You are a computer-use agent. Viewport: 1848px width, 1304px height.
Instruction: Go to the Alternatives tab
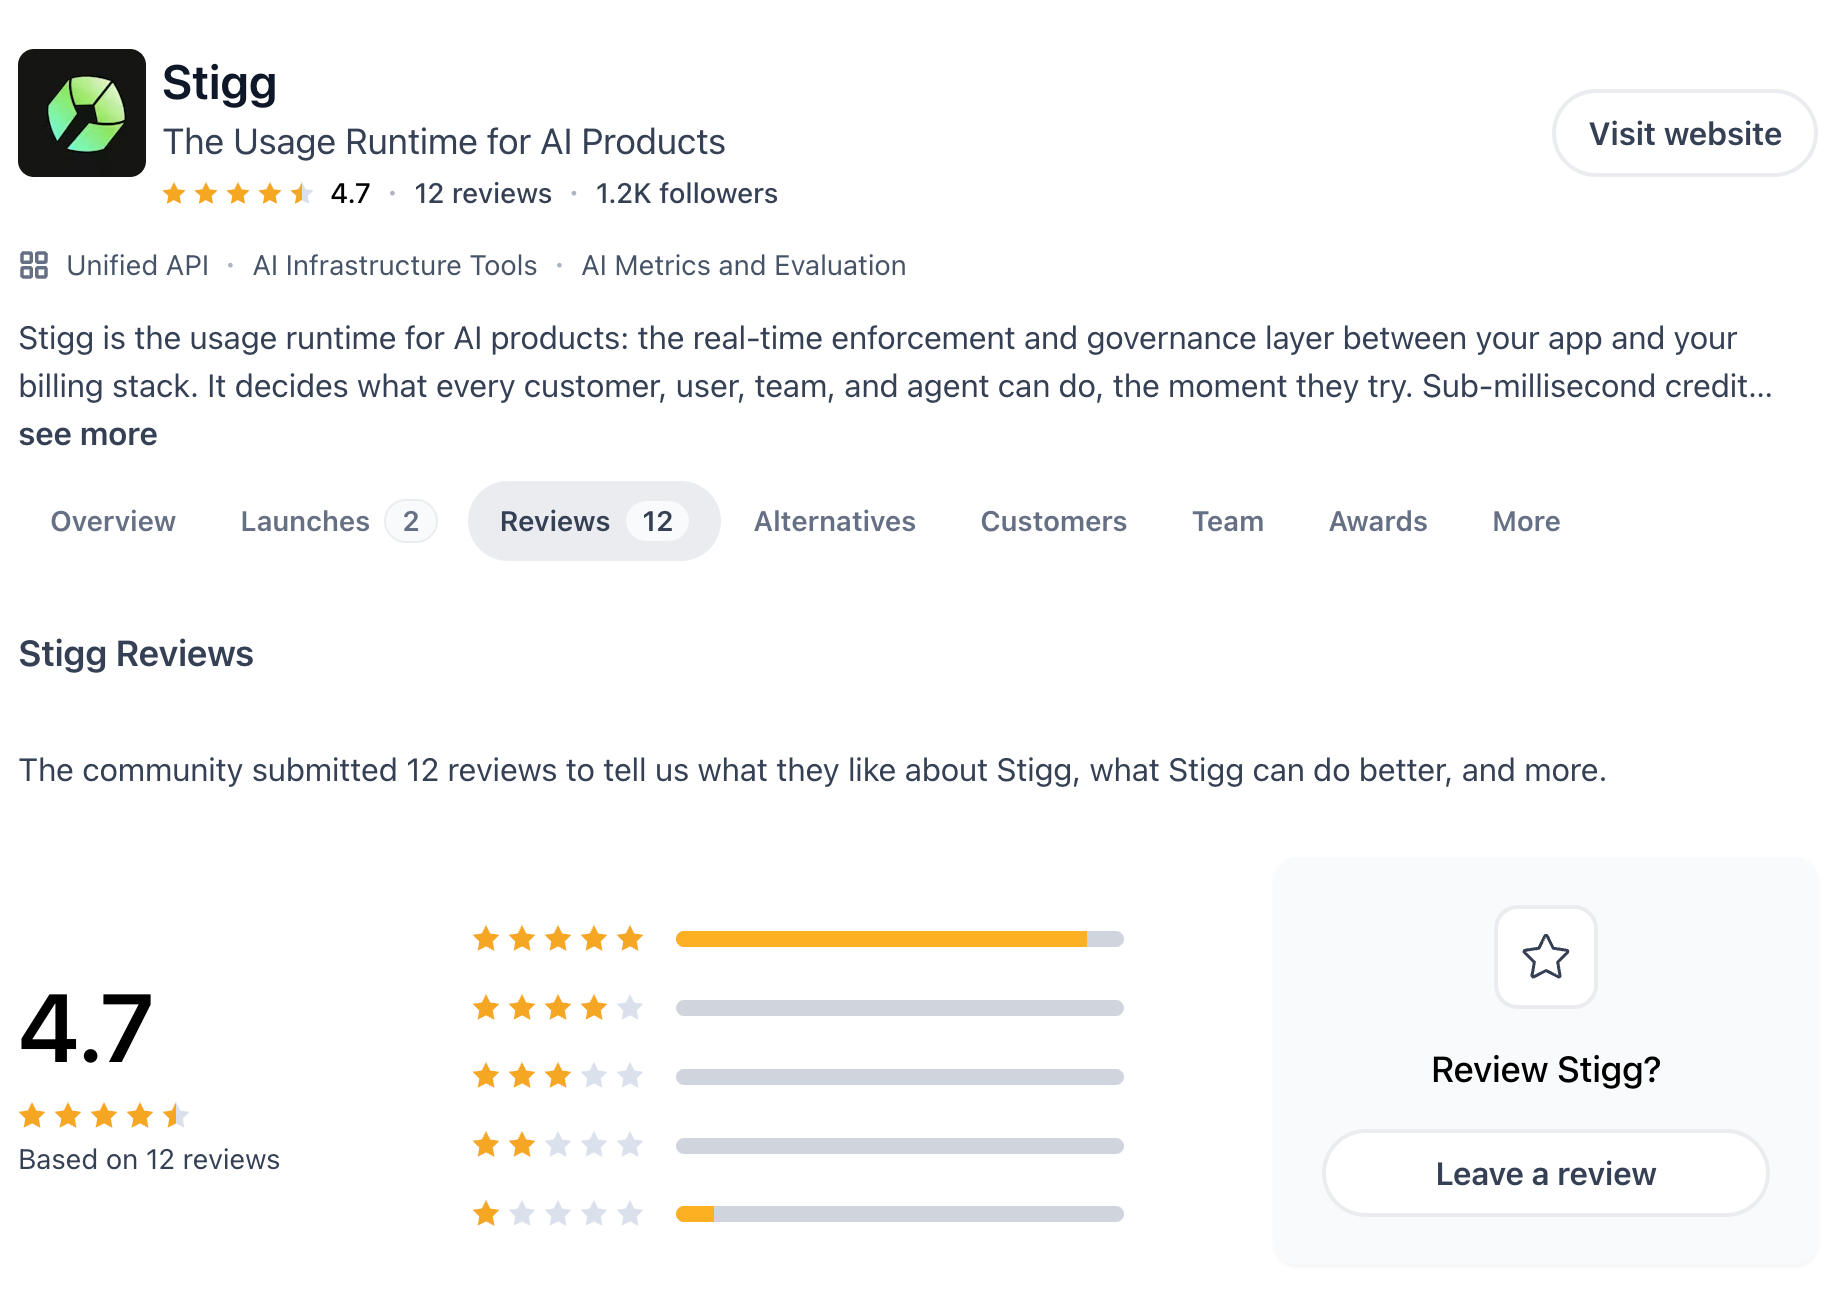coord(834,521)
